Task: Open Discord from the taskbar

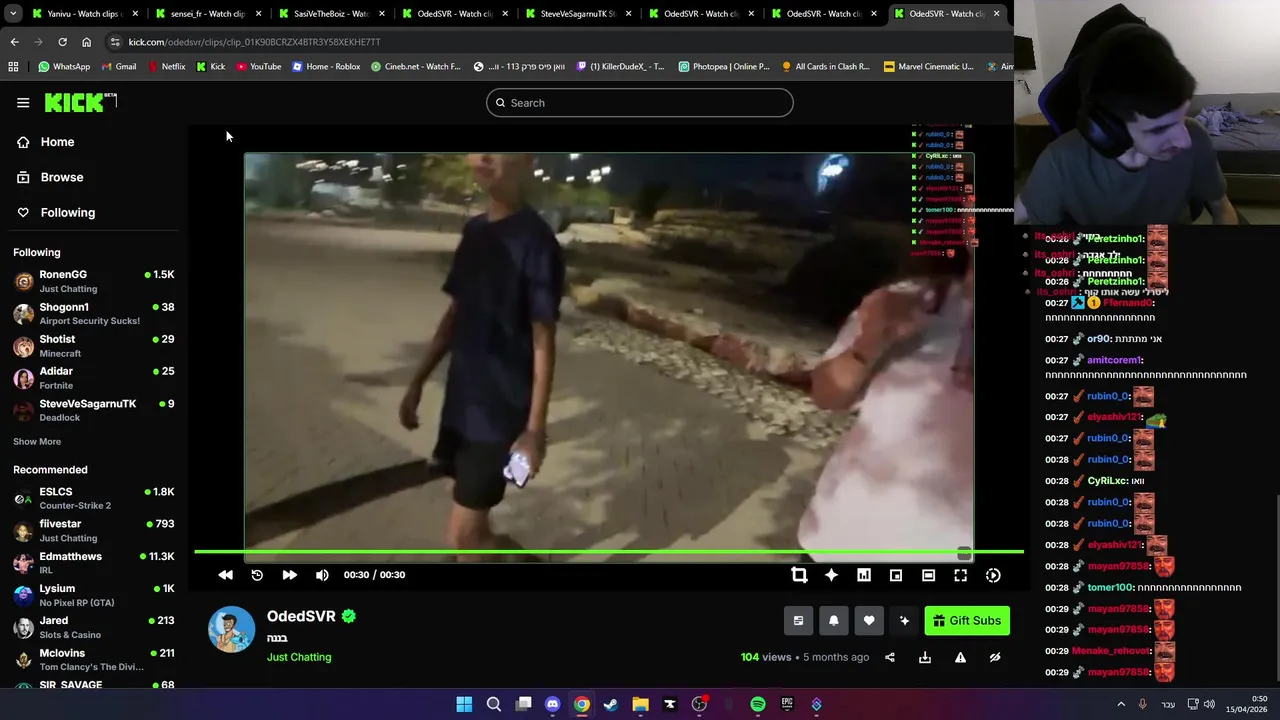Action: (552, 704)
